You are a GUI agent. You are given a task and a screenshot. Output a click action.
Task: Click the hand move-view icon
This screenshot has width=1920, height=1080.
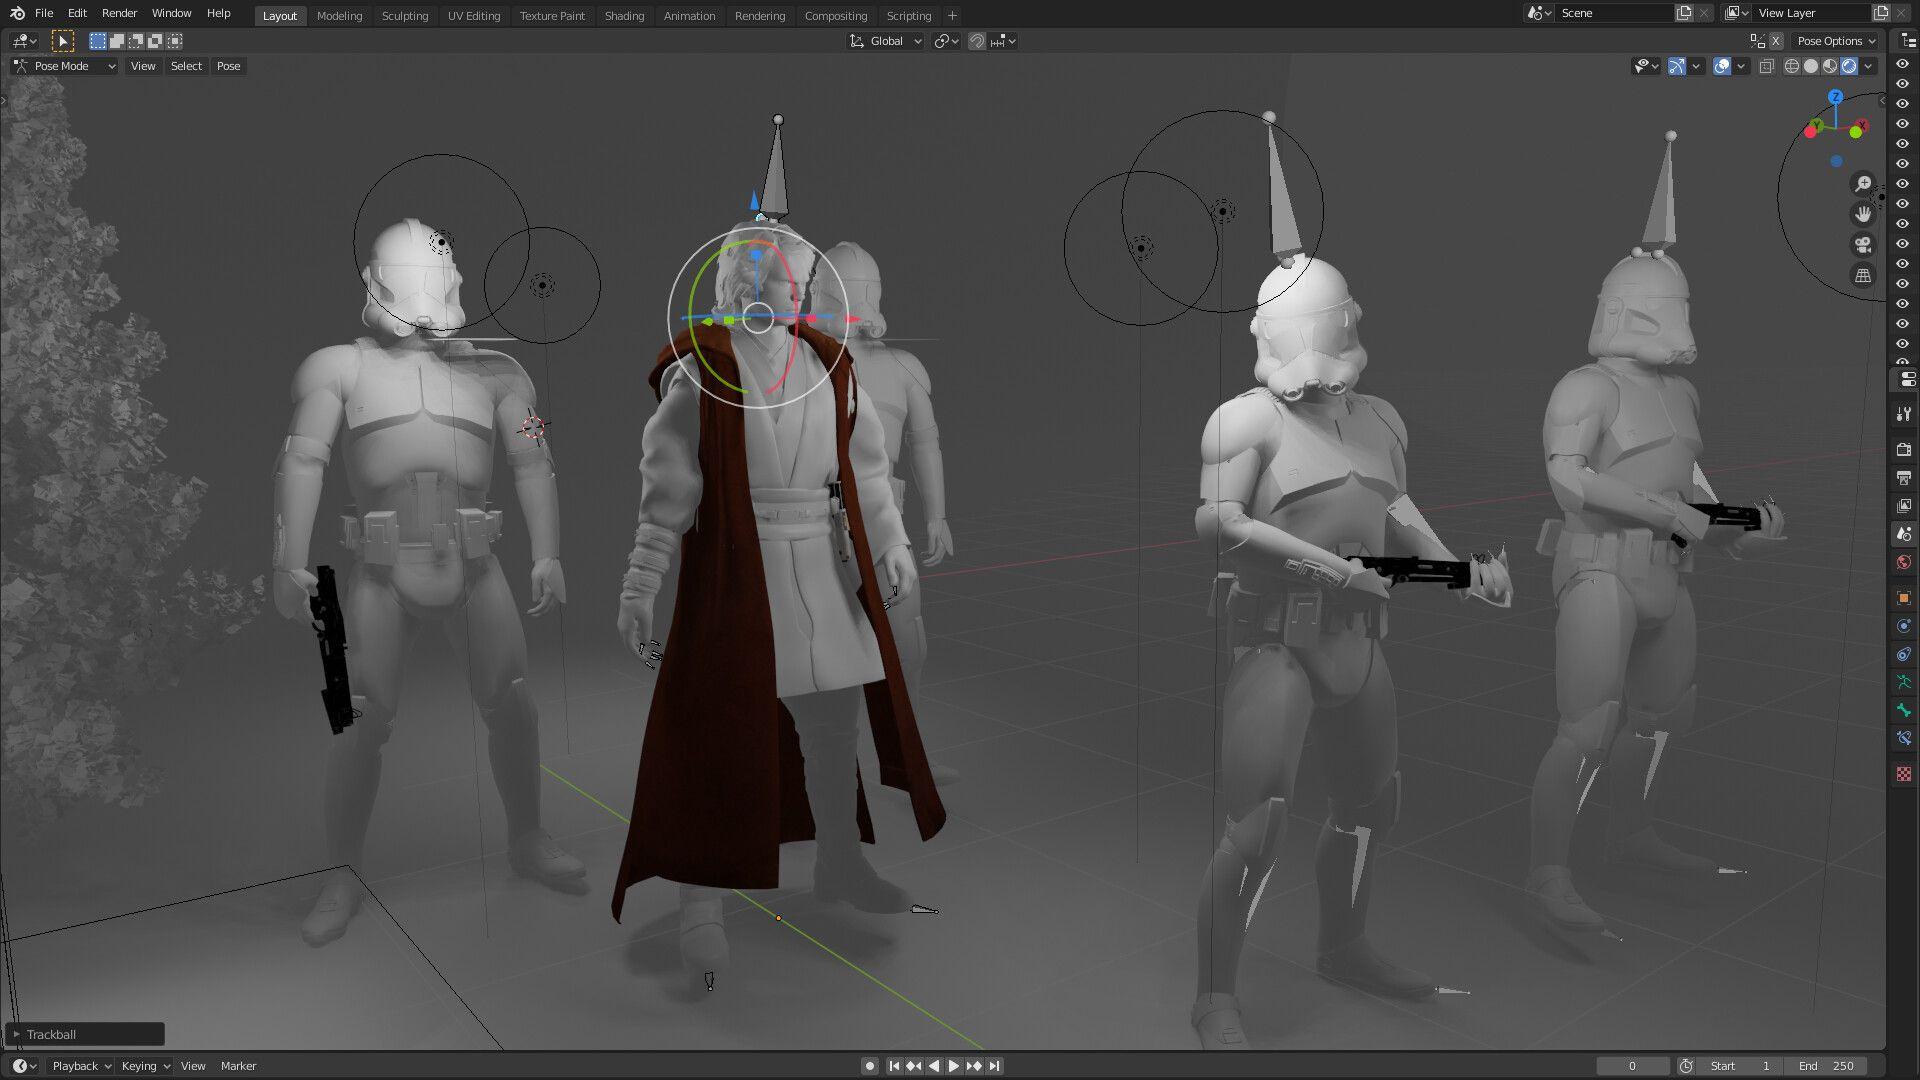[x=1863, y=214]
